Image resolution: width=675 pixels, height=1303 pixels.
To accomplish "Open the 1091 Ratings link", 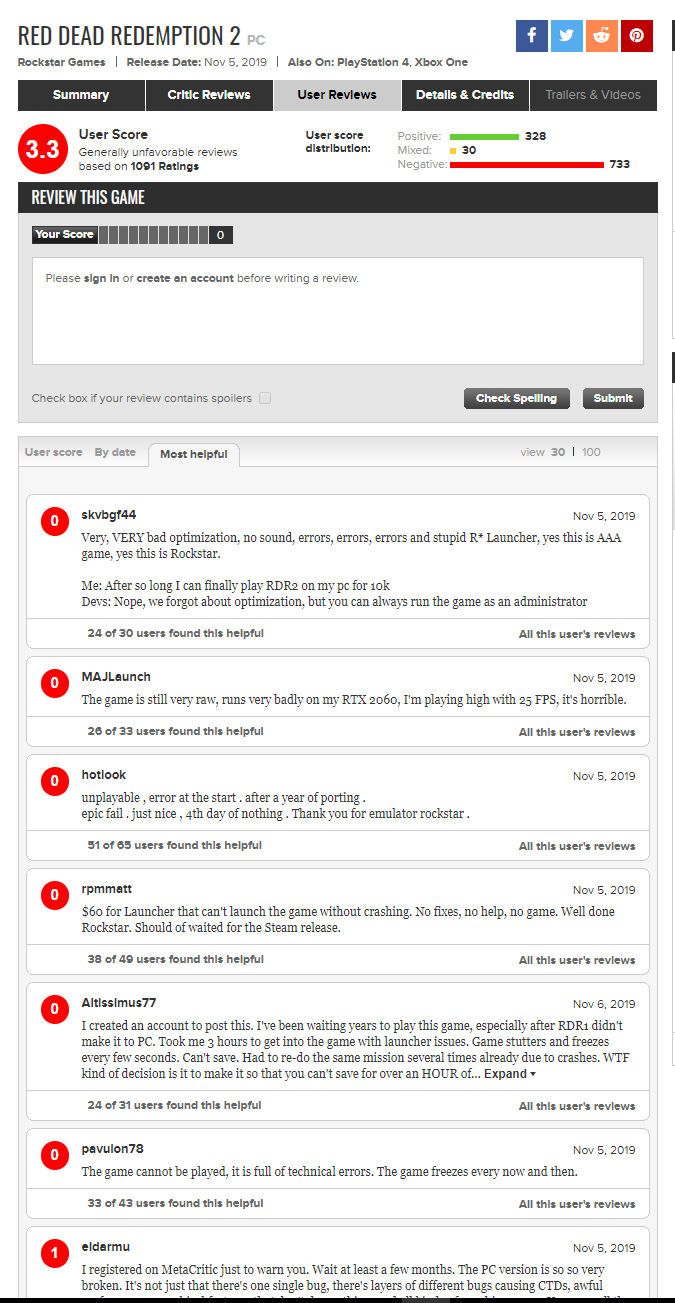I will pos(165,167).
